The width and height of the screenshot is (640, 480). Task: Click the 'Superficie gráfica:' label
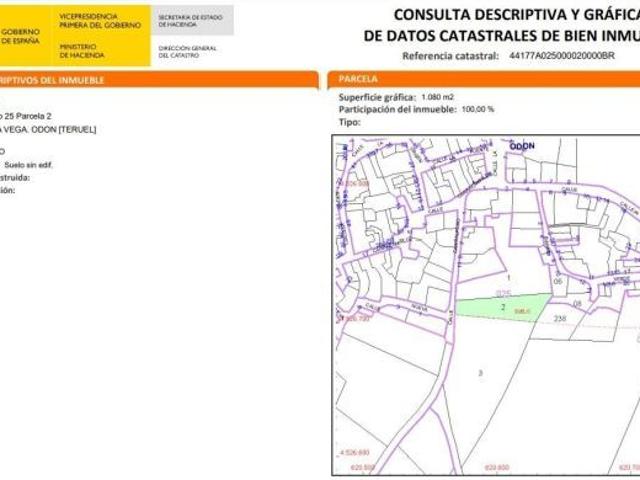377,97
